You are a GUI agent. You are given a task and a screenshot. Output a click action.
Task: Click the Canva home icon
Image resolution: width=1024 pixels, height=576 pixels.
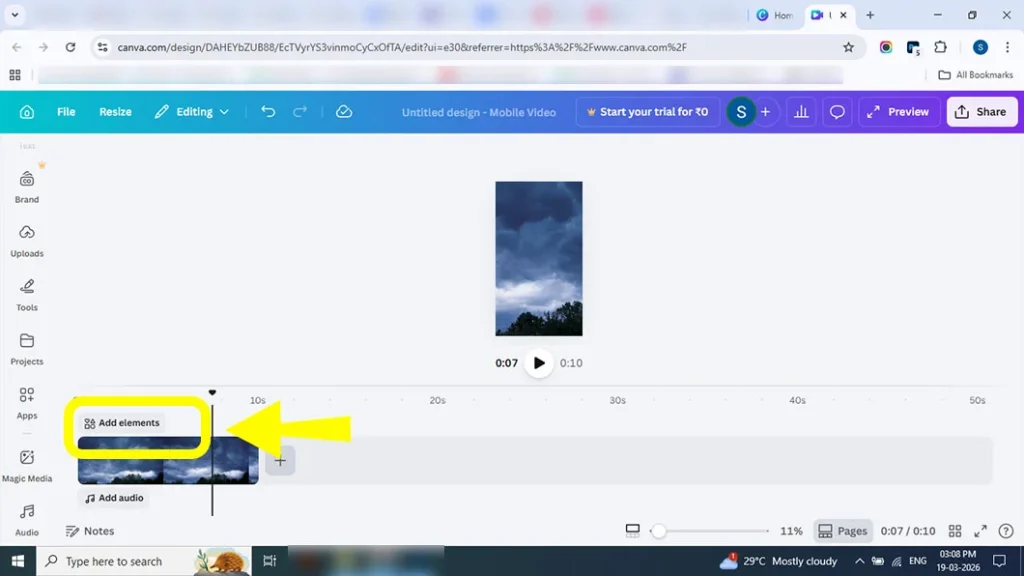click(x=27, y=112)
